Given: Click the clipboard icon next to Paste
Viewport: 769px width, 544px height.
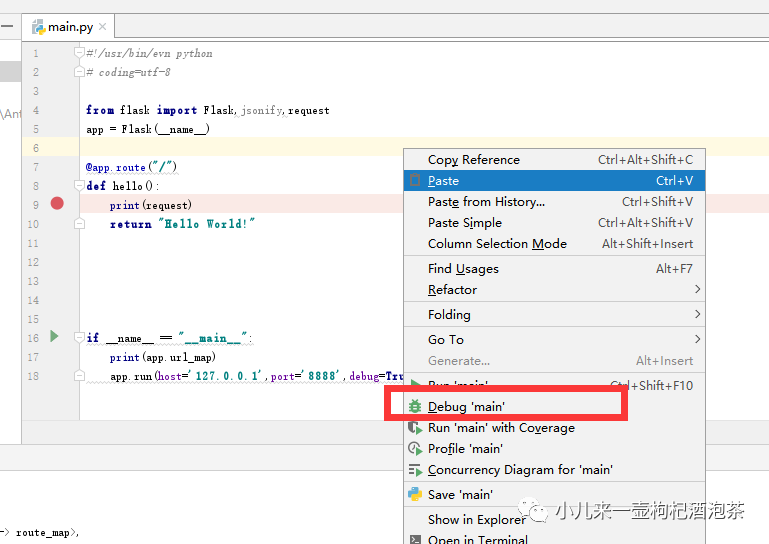Looking at the screenshot, I should point(415,181).
